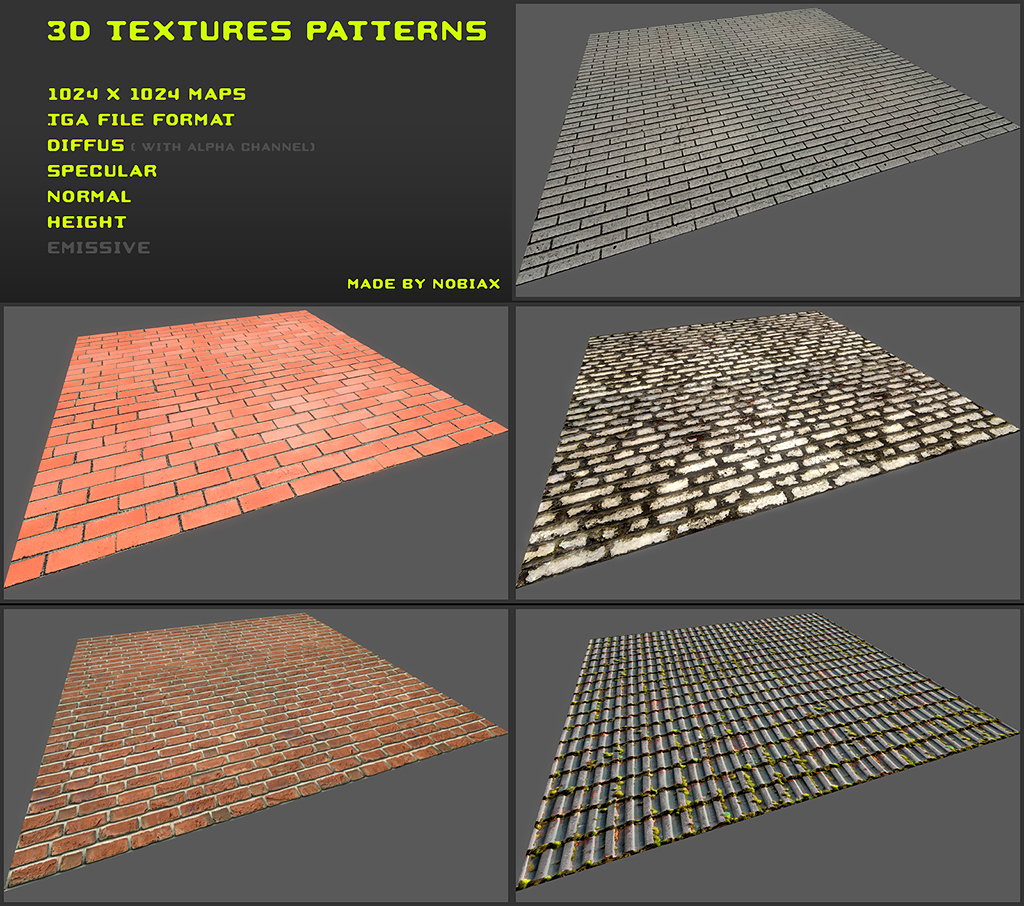1024x906 pixels.
Task: Expand the 1024 X 1024 MAPS entry
Action: click(147, 94)
